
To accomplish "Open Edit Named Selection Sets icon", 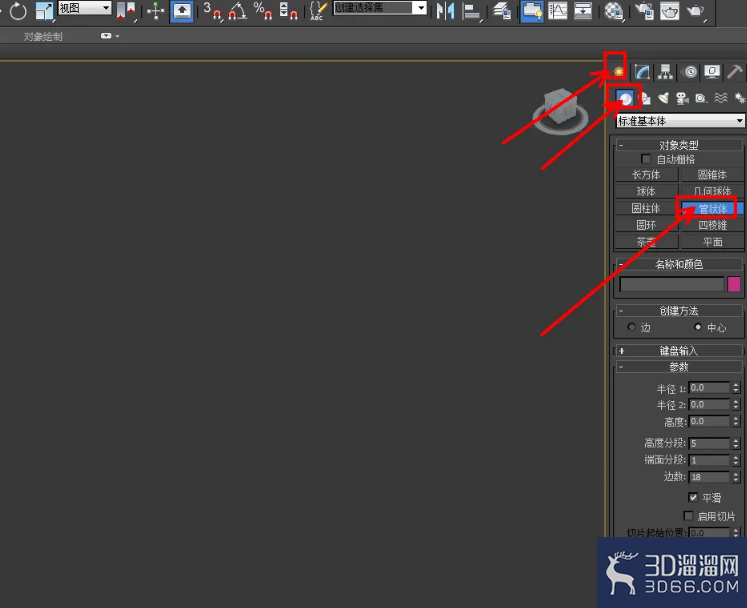I will coord(318,11).
